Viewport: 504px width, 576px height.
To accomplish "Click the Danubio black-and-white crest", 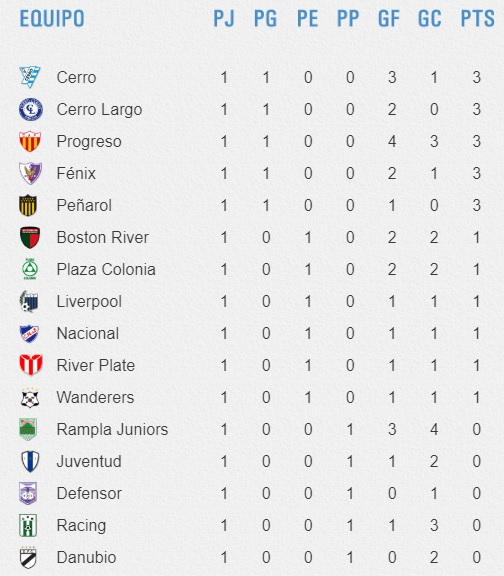I will click(28, 557).
